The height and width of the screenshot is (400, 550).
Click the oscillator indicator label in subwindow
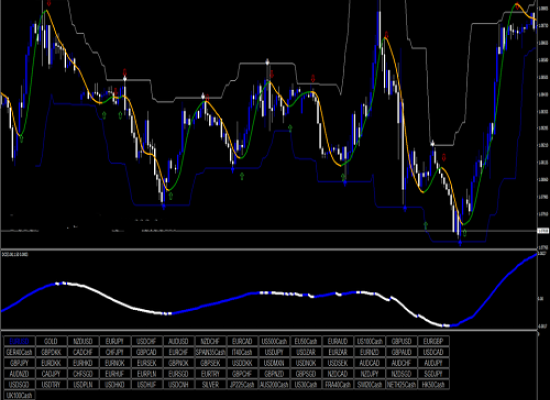[x=15, y=254]
